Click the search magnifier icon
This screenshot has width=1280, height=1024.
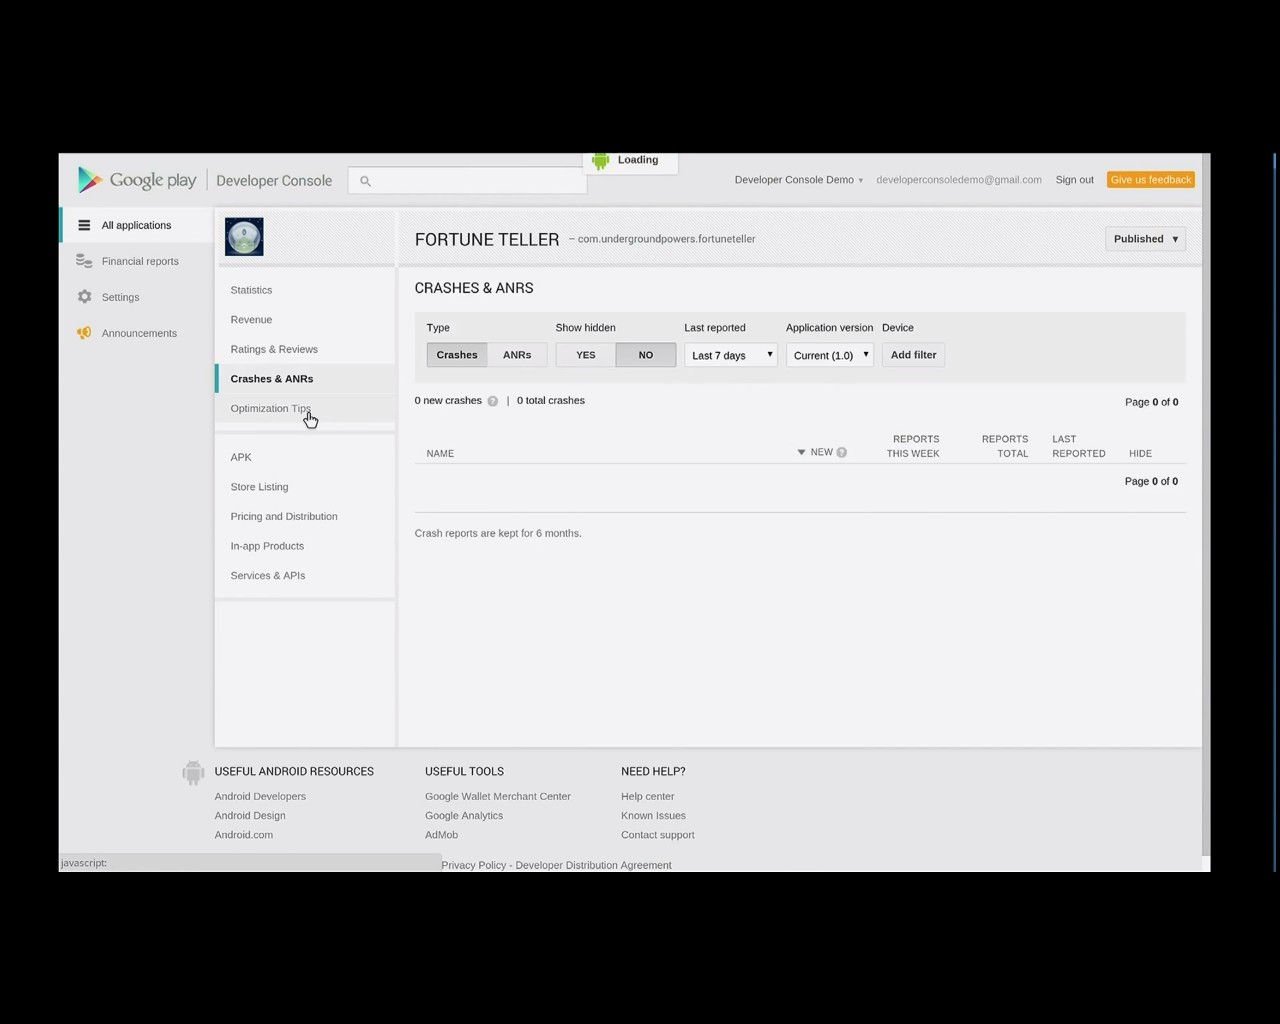point(365,181)
